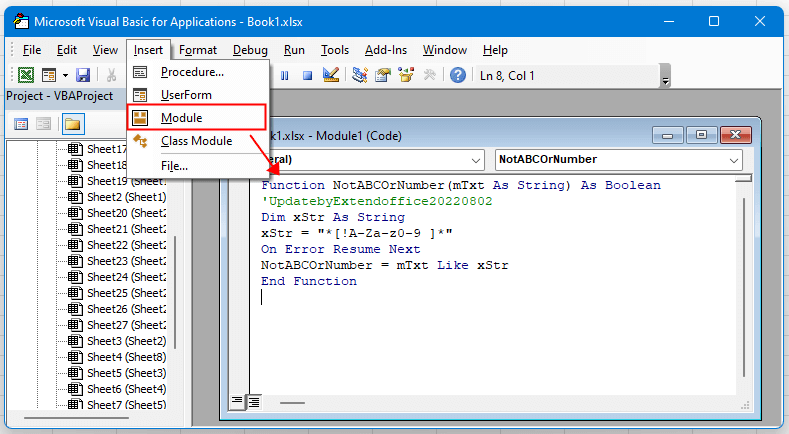Image resolution: width=789 pixels, height=434 pixels.
Task: Choose Class Module in Insert menu
Action: (196, 141)
